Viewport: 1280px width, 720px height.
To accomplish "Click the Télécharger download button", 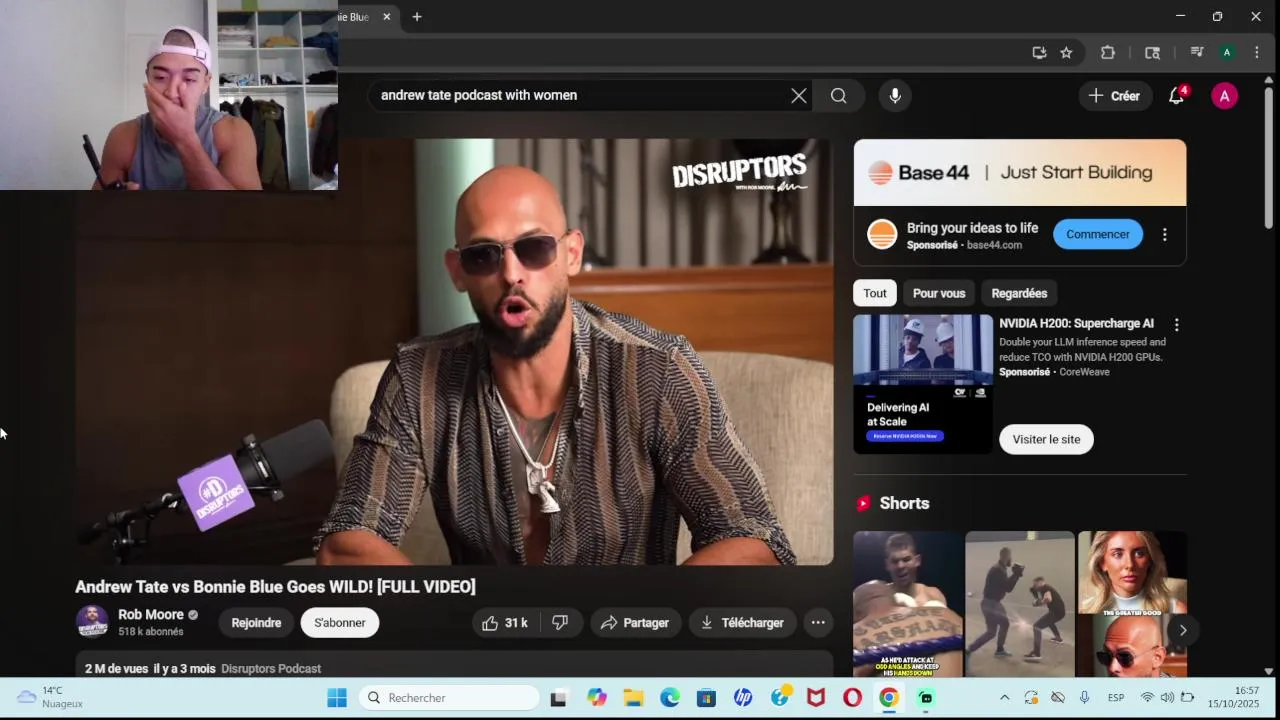I will [742, 623].
